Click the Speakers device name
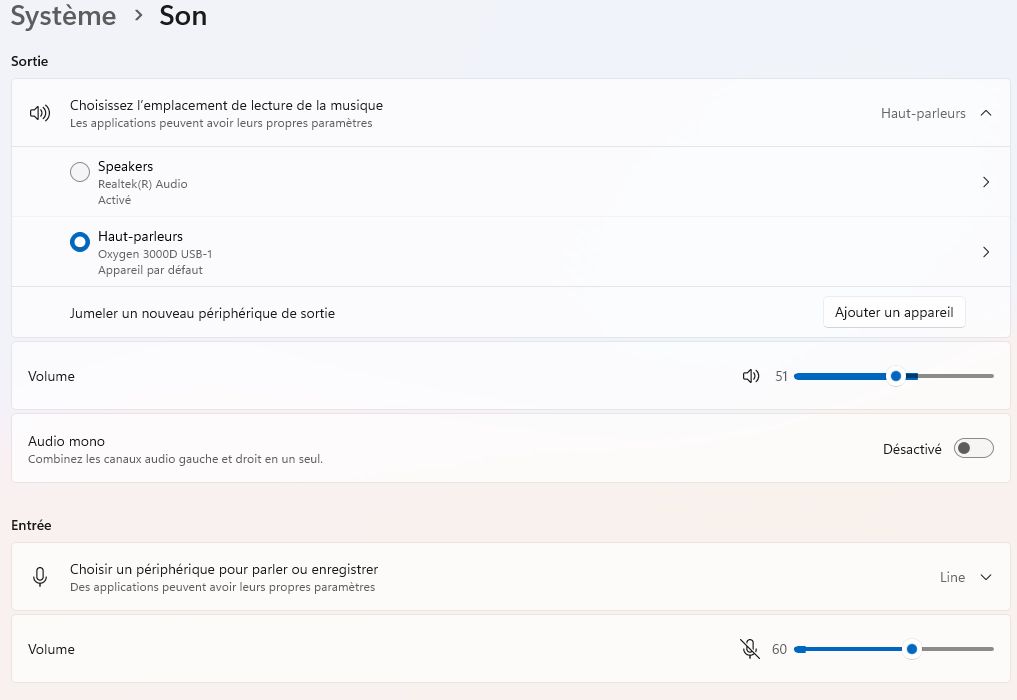The width and height of the screenshot is (1017, 700). point(125,166)
